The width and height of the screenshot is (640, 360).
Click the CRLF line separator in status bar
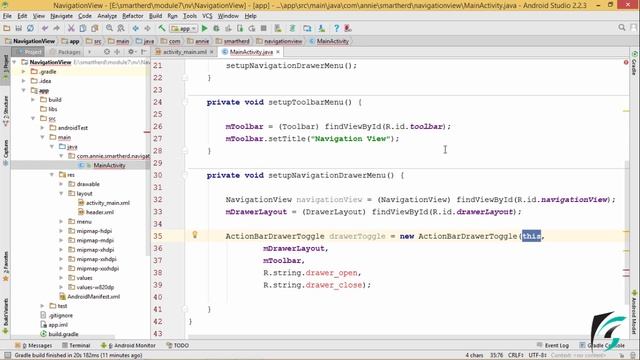[516, 355]
